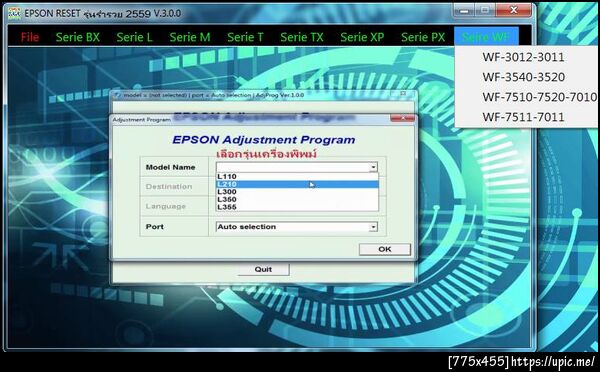Screen dimensions: 600x372
Task: Click the highlighted Serie WF menu
Action: click(486, 37)
